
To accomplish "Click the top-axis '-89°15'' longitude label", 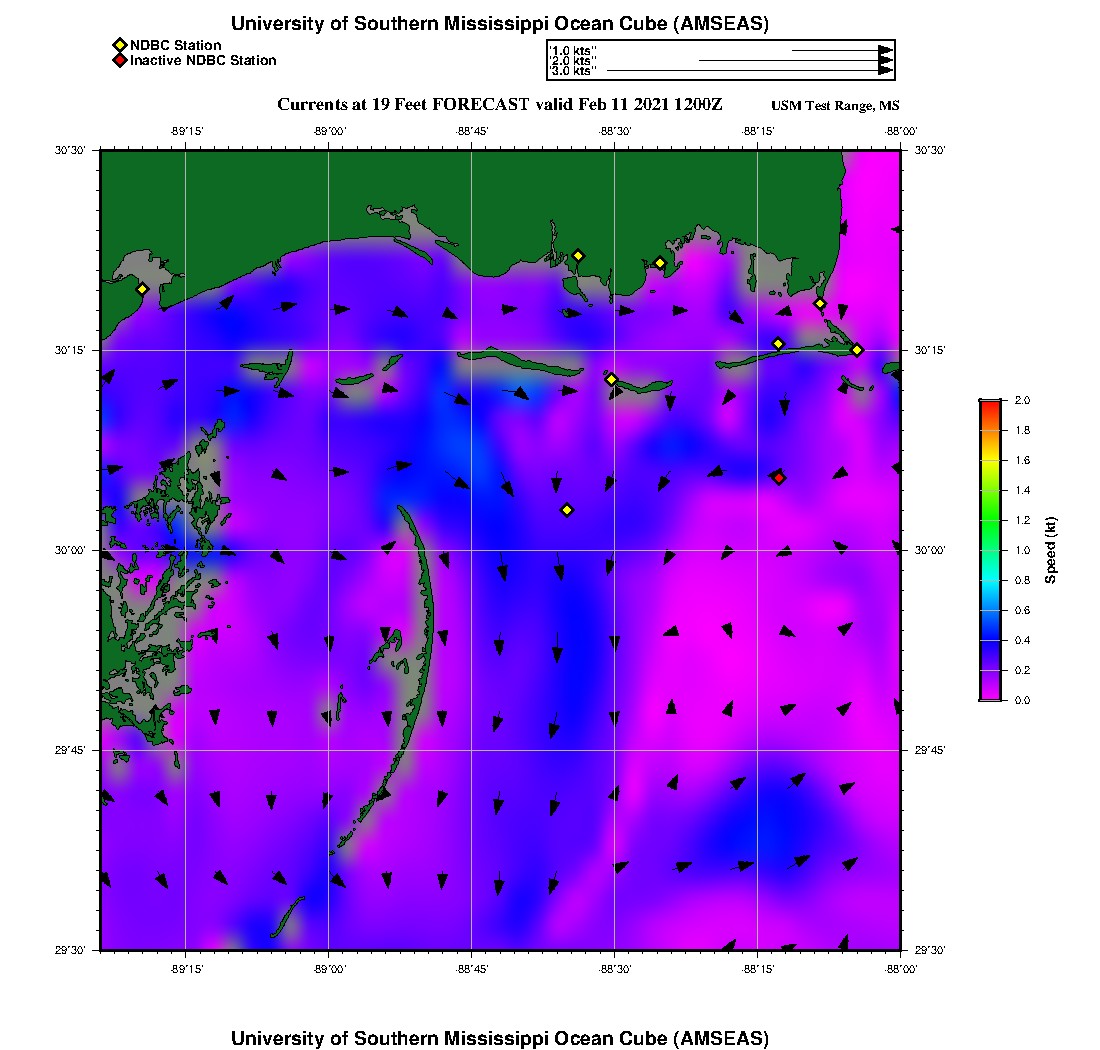I will coord(187,131).
